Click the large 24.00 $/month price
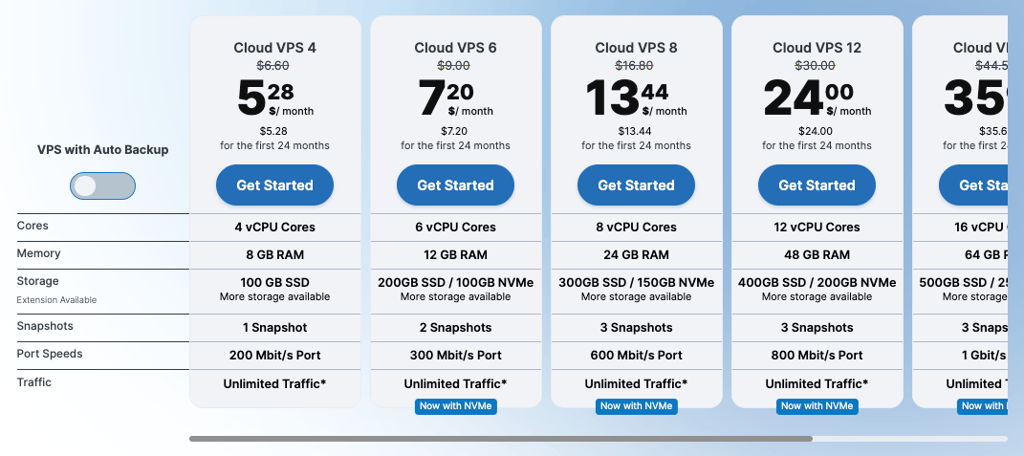The width and height of the screenshot is (1024, 456). click(x=816, y=99)
